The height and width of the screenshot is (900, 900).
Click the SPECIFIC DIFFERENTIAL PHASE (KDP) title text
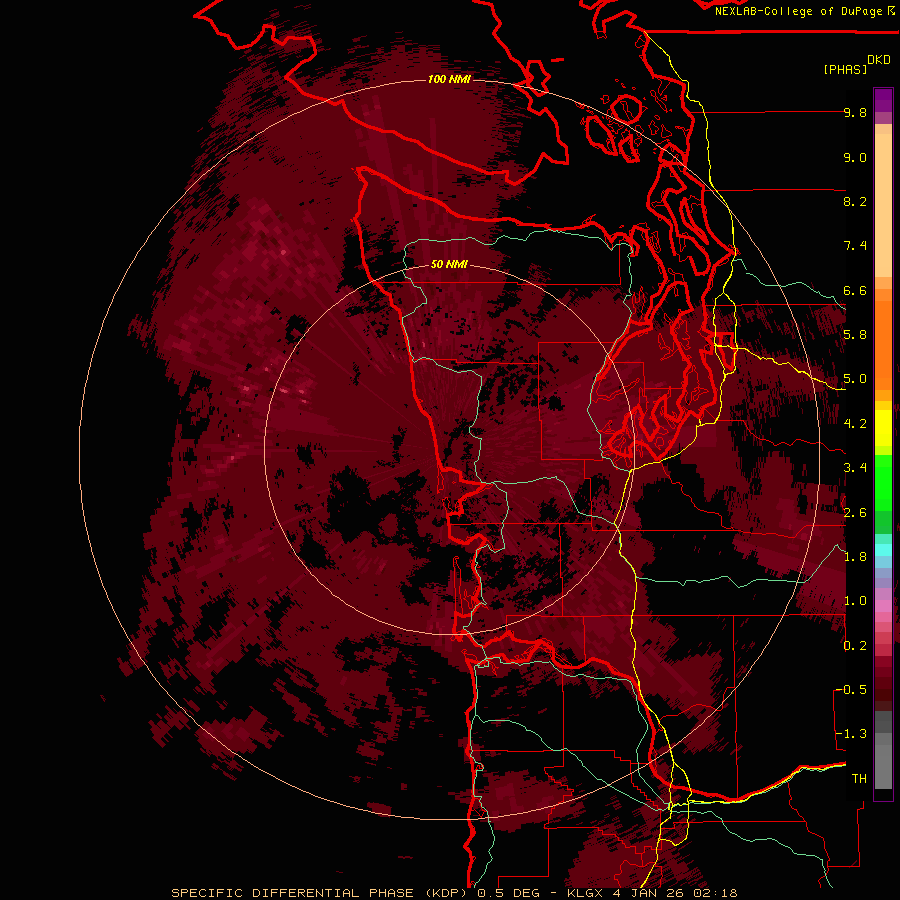coord(319,893)
